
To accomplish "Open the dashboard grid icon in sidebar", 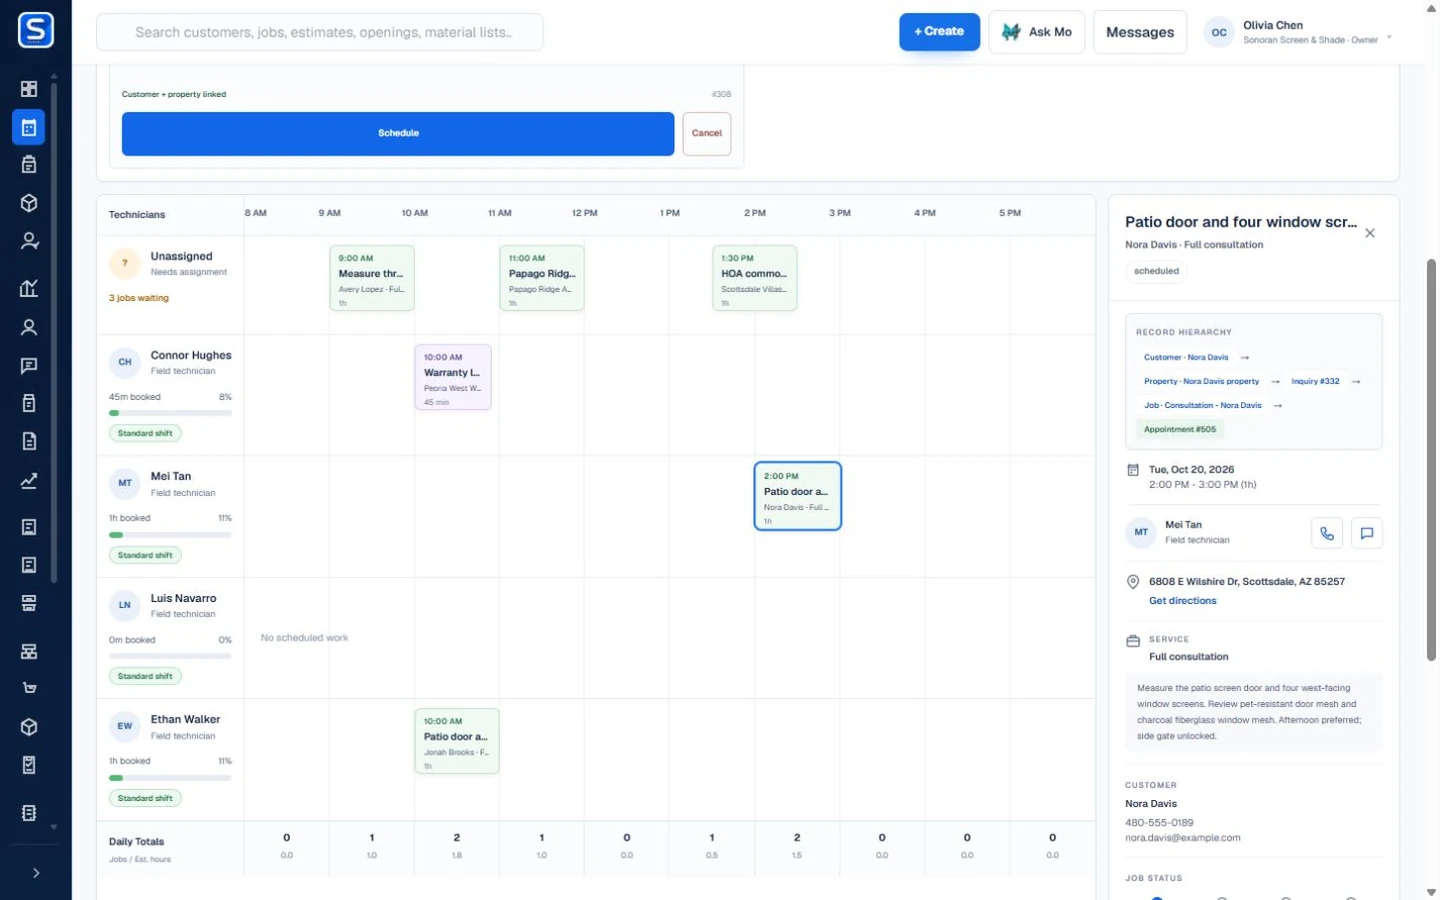I will pos(29,89).
